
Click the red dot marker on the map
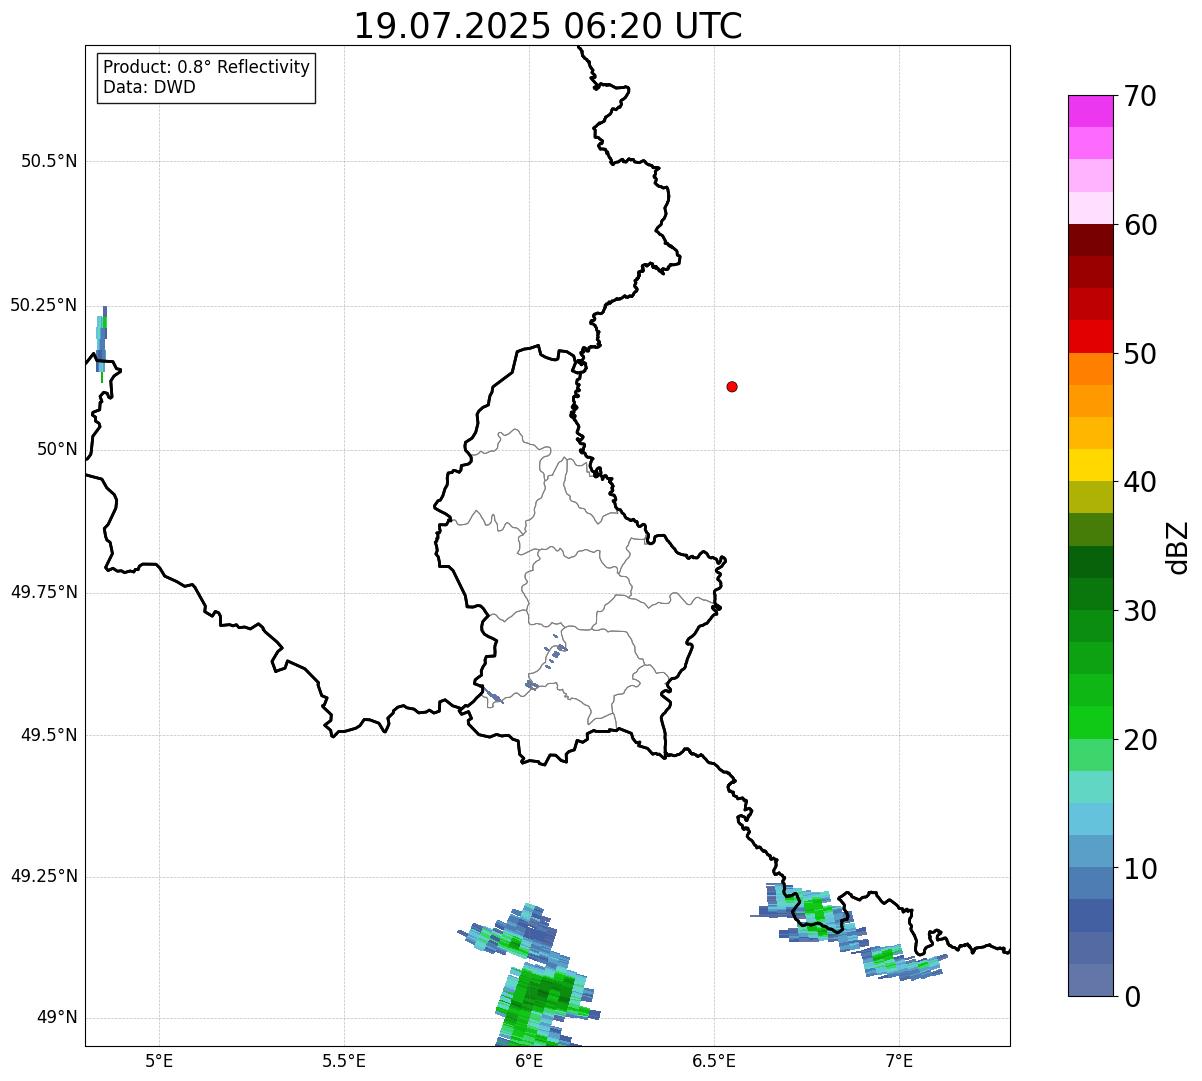(732, 386)
